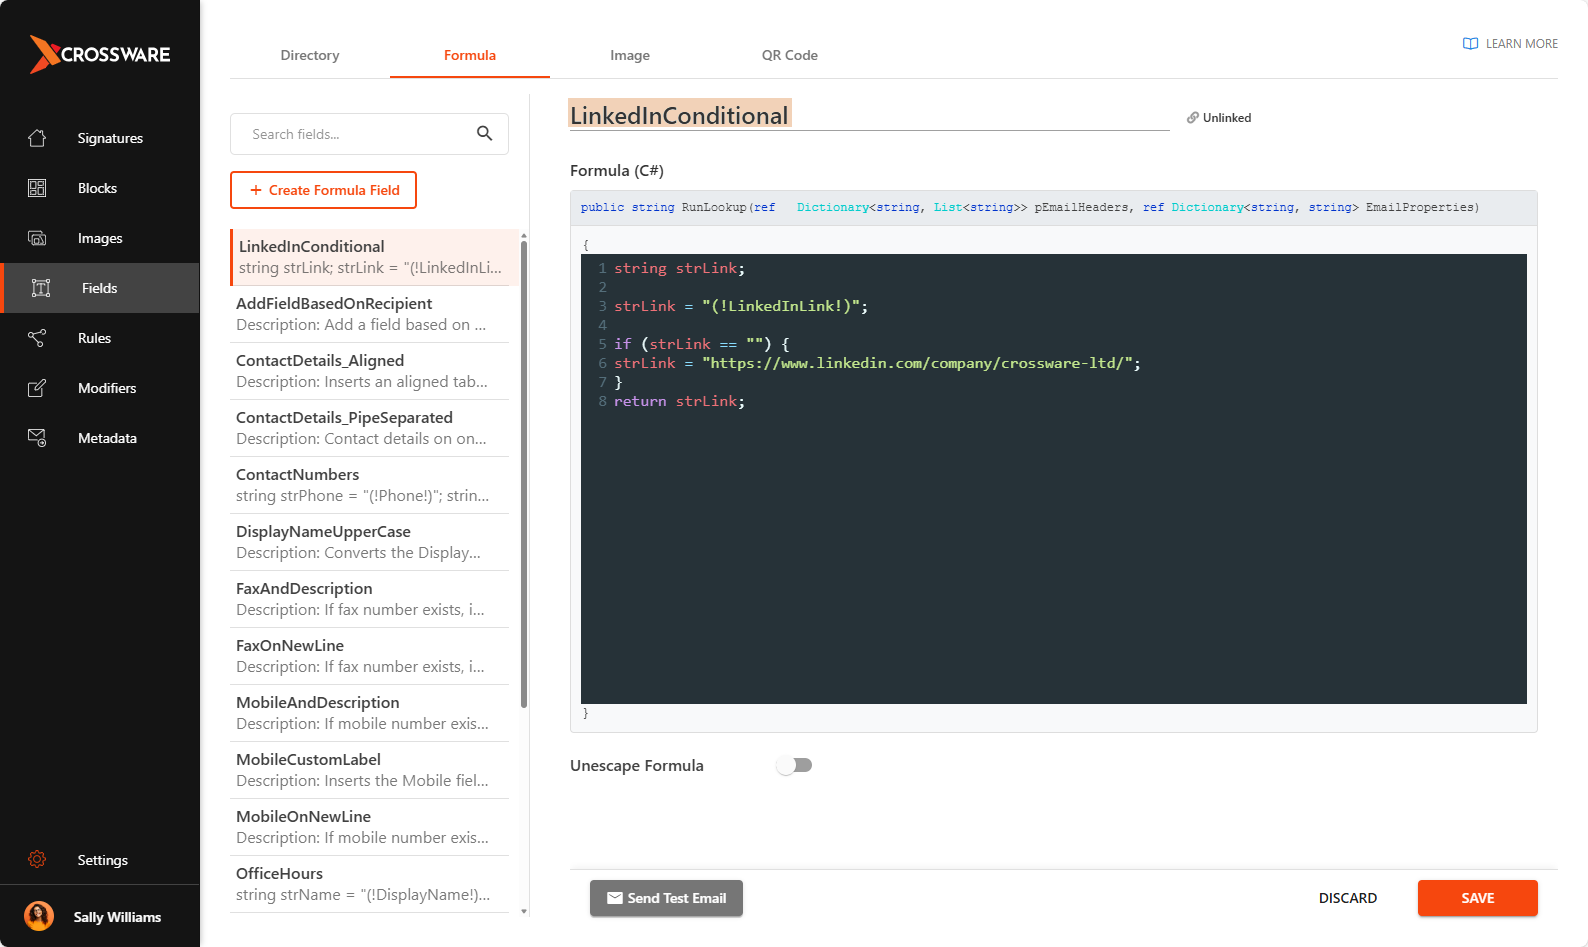This screenshot has width=1588, height=947.
Task: Click the Metadata envelope icon
Action: tap(37, 438)
